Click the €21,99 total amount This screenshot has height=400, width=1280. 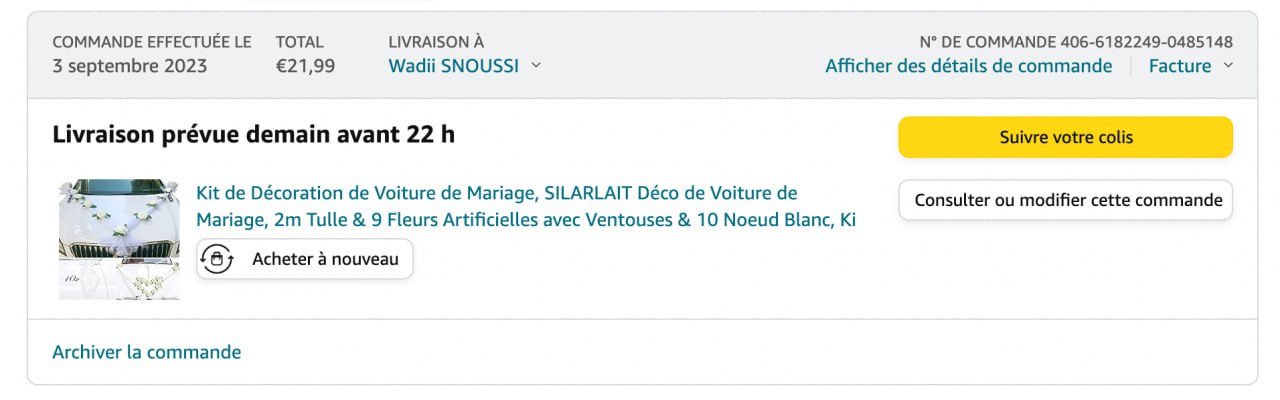(305, 66)
